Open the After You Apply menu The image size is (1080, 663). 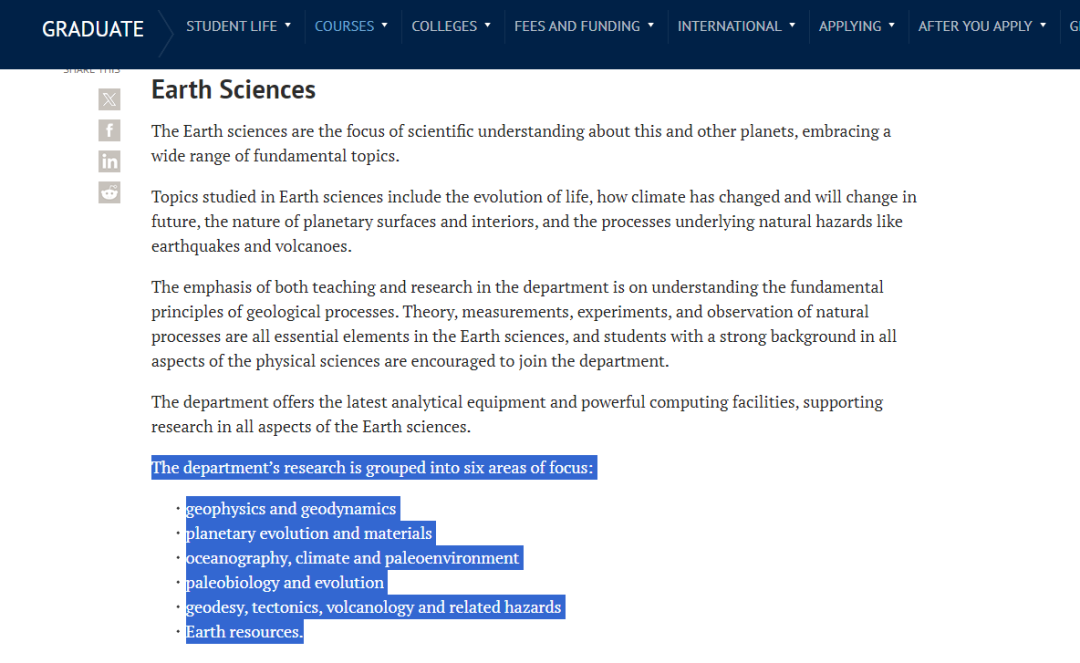pyautogui.click(x=982, y=26)
